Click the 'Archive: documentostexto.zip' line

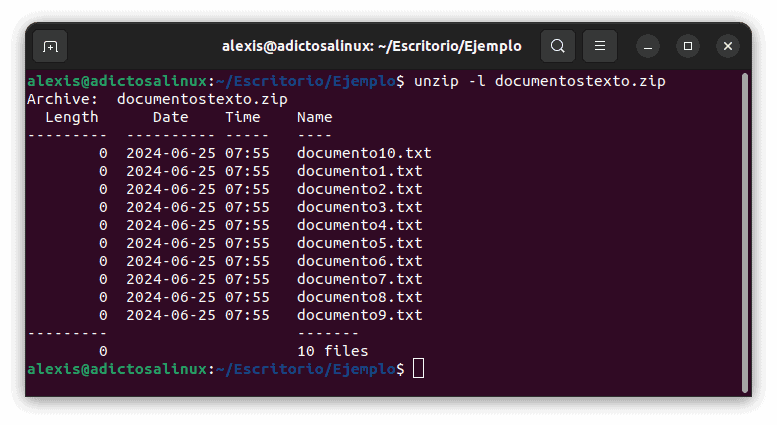157,99
